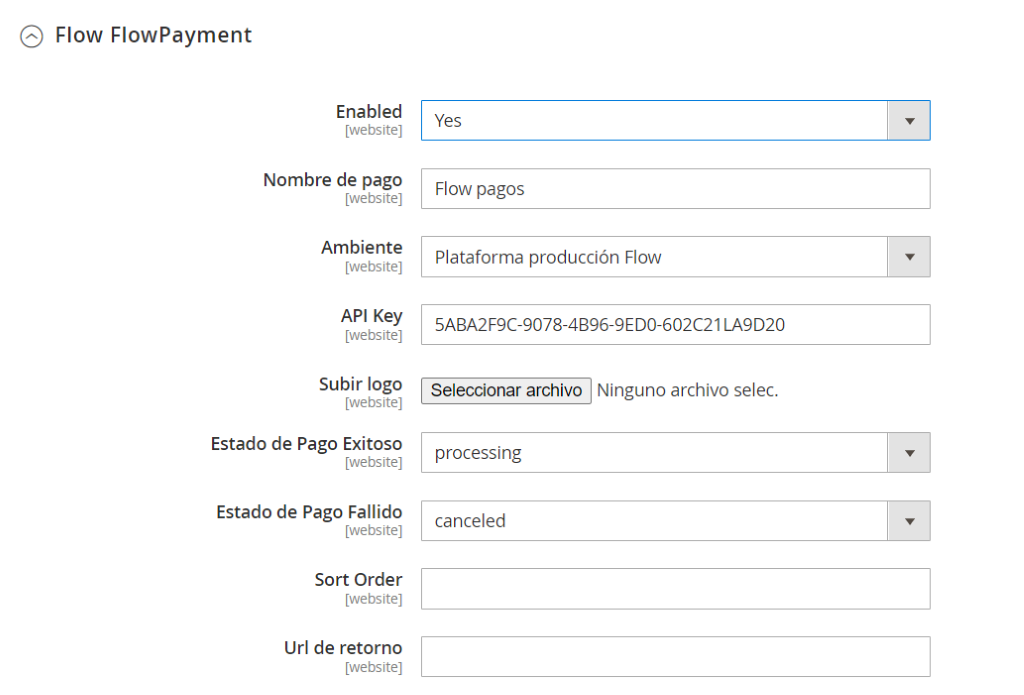
Task: Open the Ambiente dropdown
Action: 675,257
